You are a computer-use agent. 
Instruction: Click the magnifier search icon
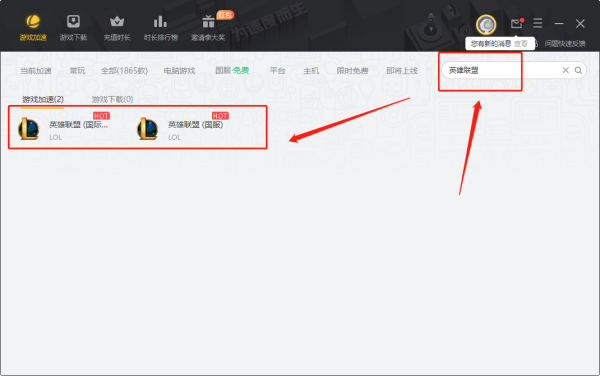point(578,70)
